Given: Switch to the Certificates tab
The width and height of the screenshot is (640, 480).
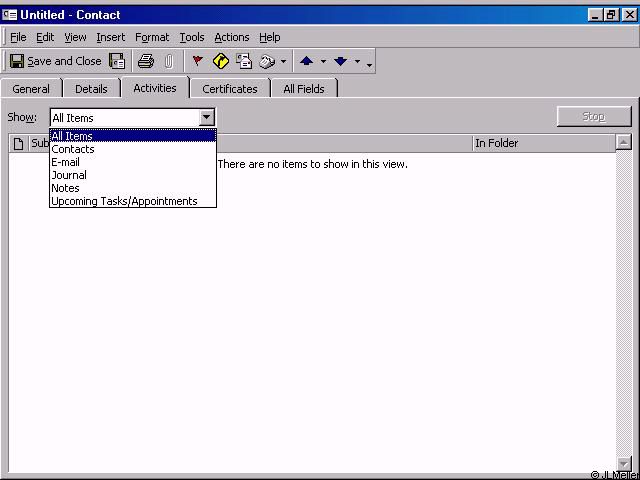Looking at the screenshot, I should tap(230, 89).
